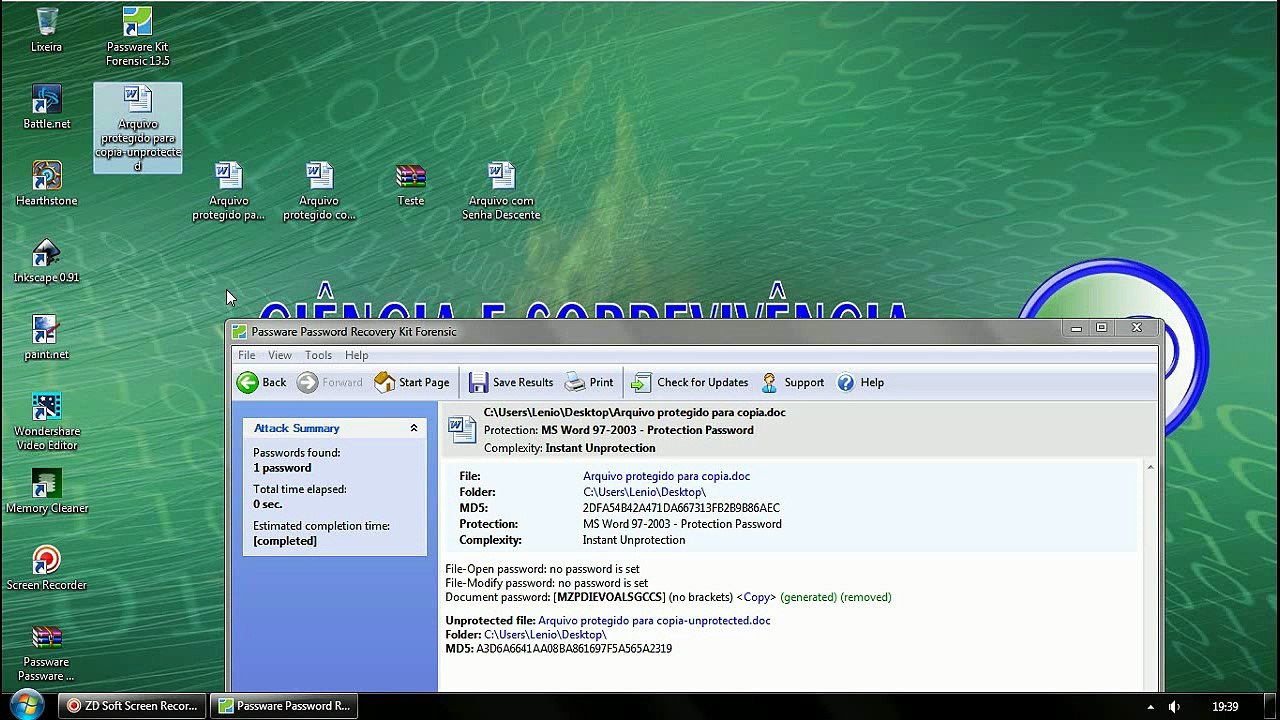Select the Wondershare Video Editor desktop icon

pos(47,422)
